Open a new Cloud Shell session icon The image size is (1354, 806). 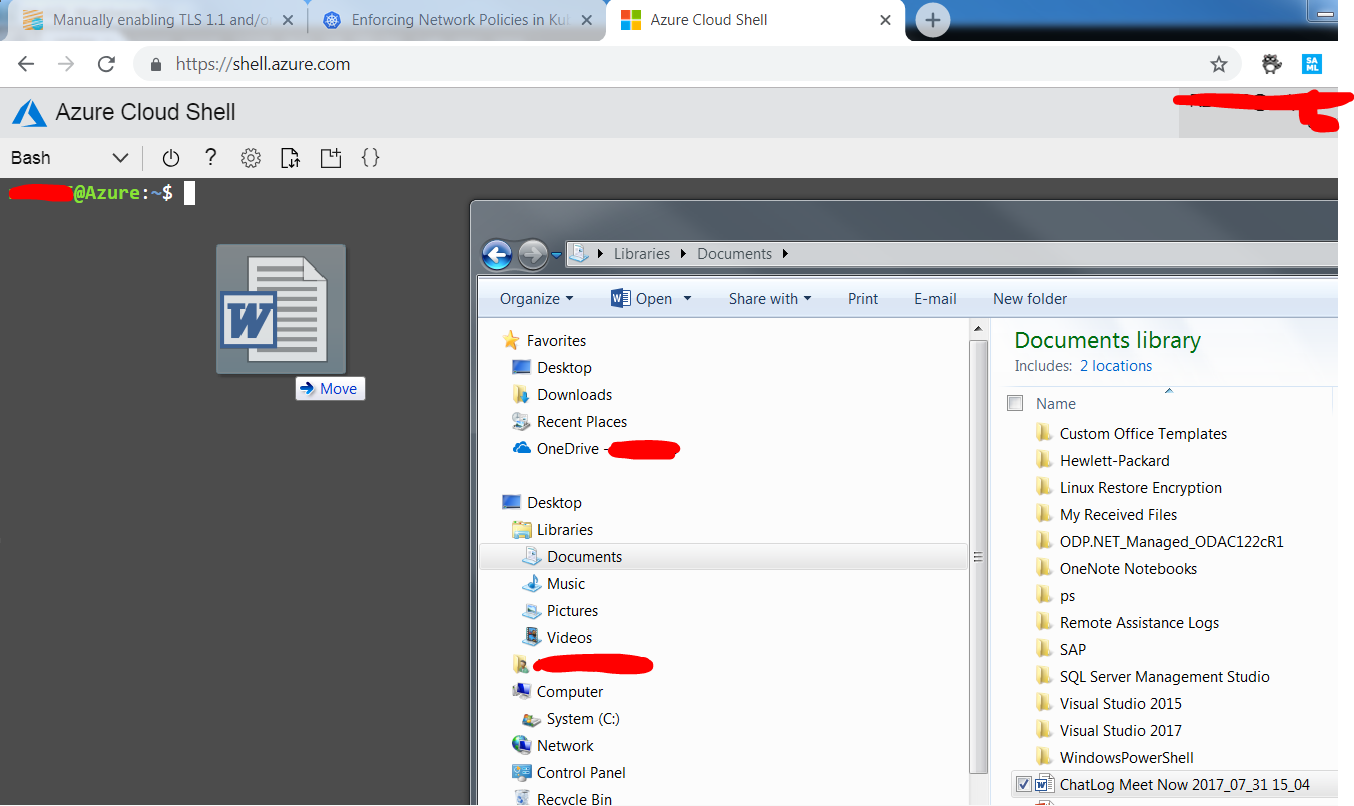point(330,157)
